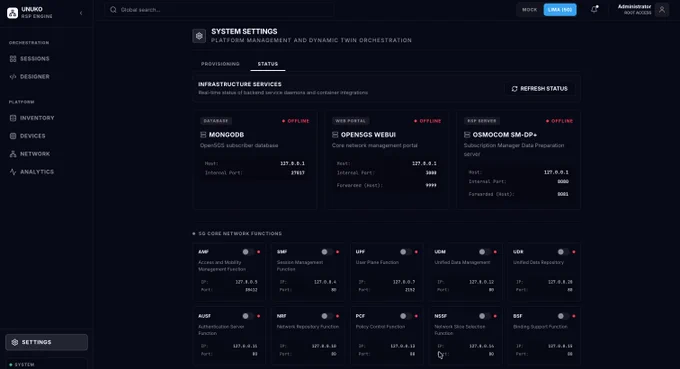Click the Designer code icon

pos(13,76)
